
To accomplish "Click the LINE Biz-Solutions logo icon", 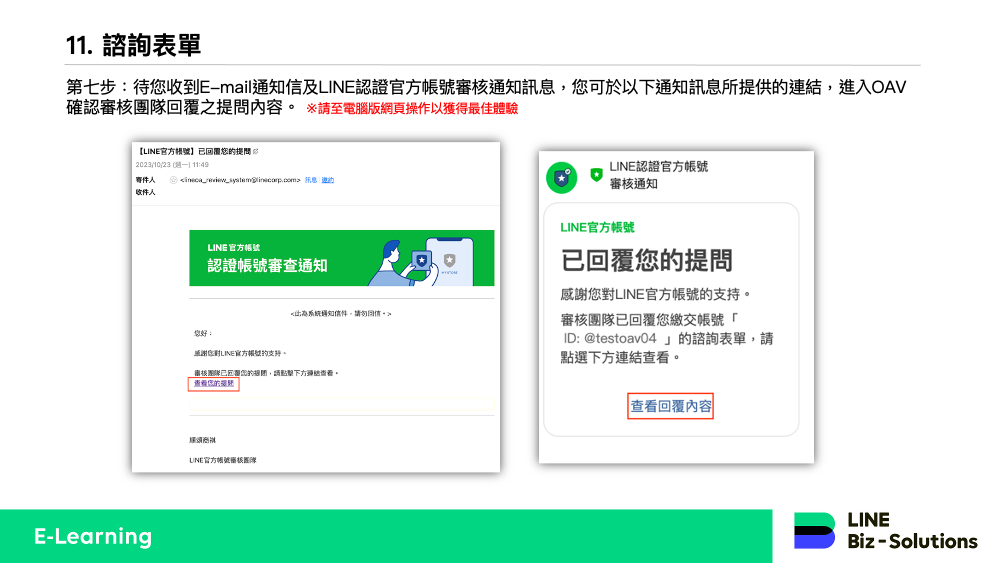I will tap(814, 530).
